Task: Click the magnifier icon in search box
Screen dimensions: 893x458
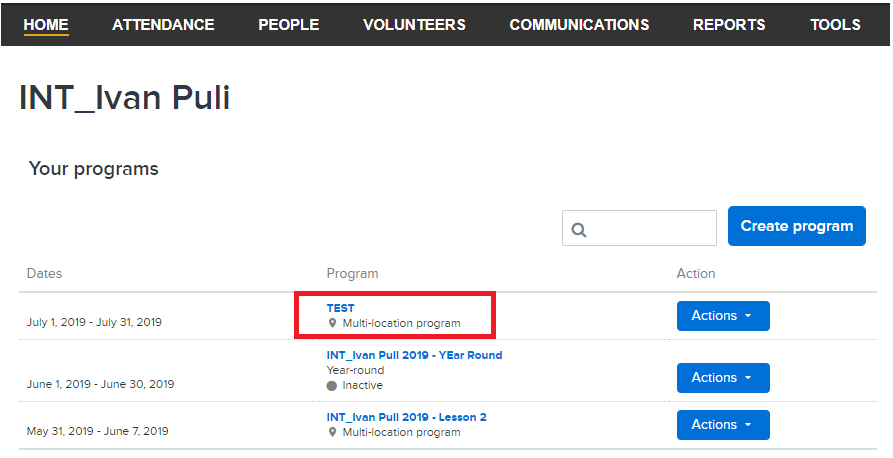Action: pos(579,230)
